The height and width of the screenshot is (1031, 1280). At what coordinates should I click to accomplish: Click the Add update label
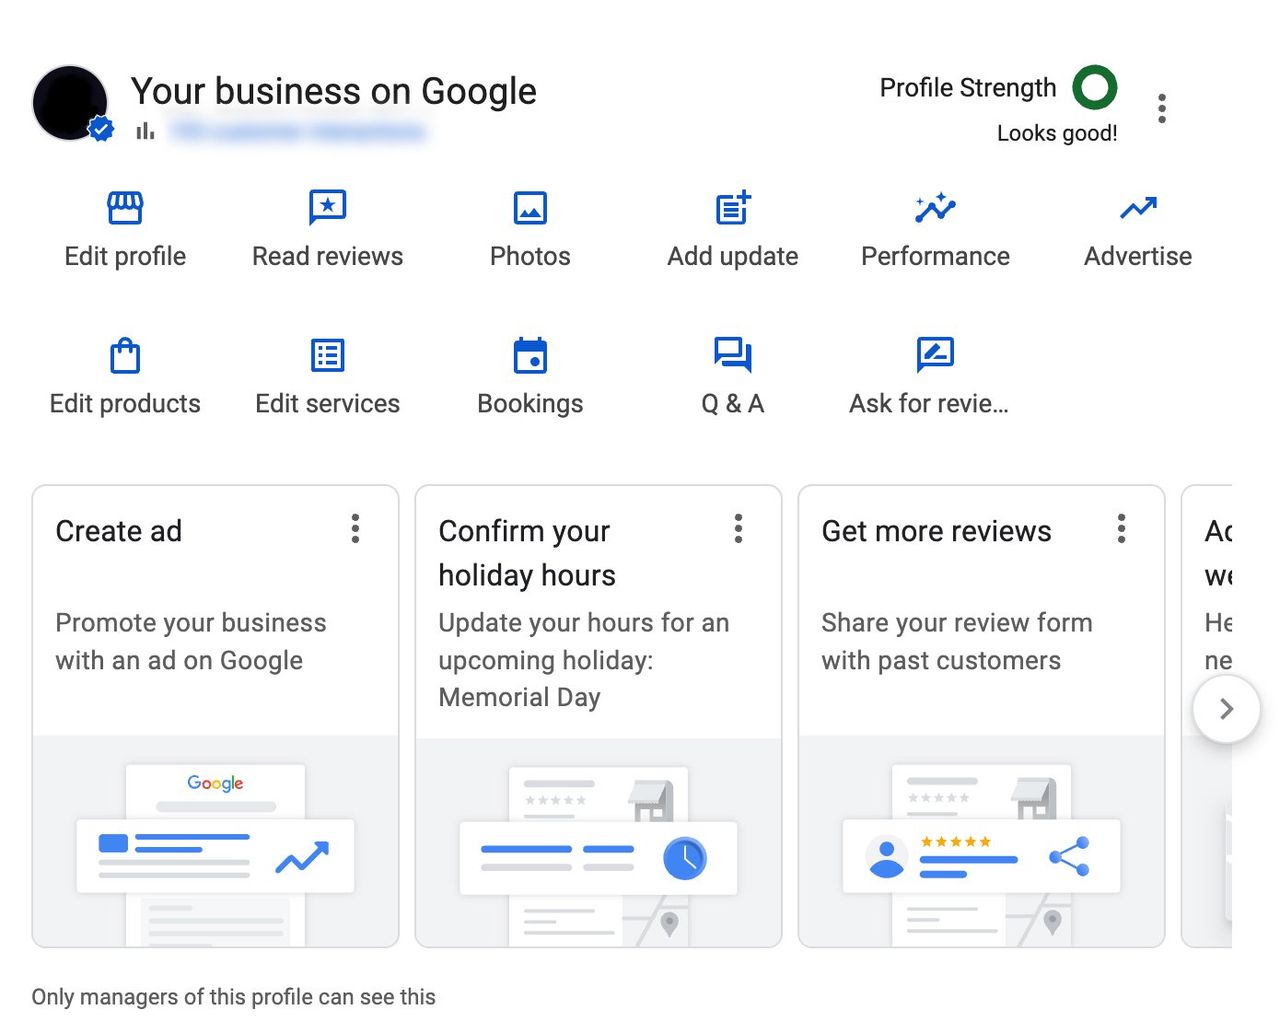pos(733,256)
